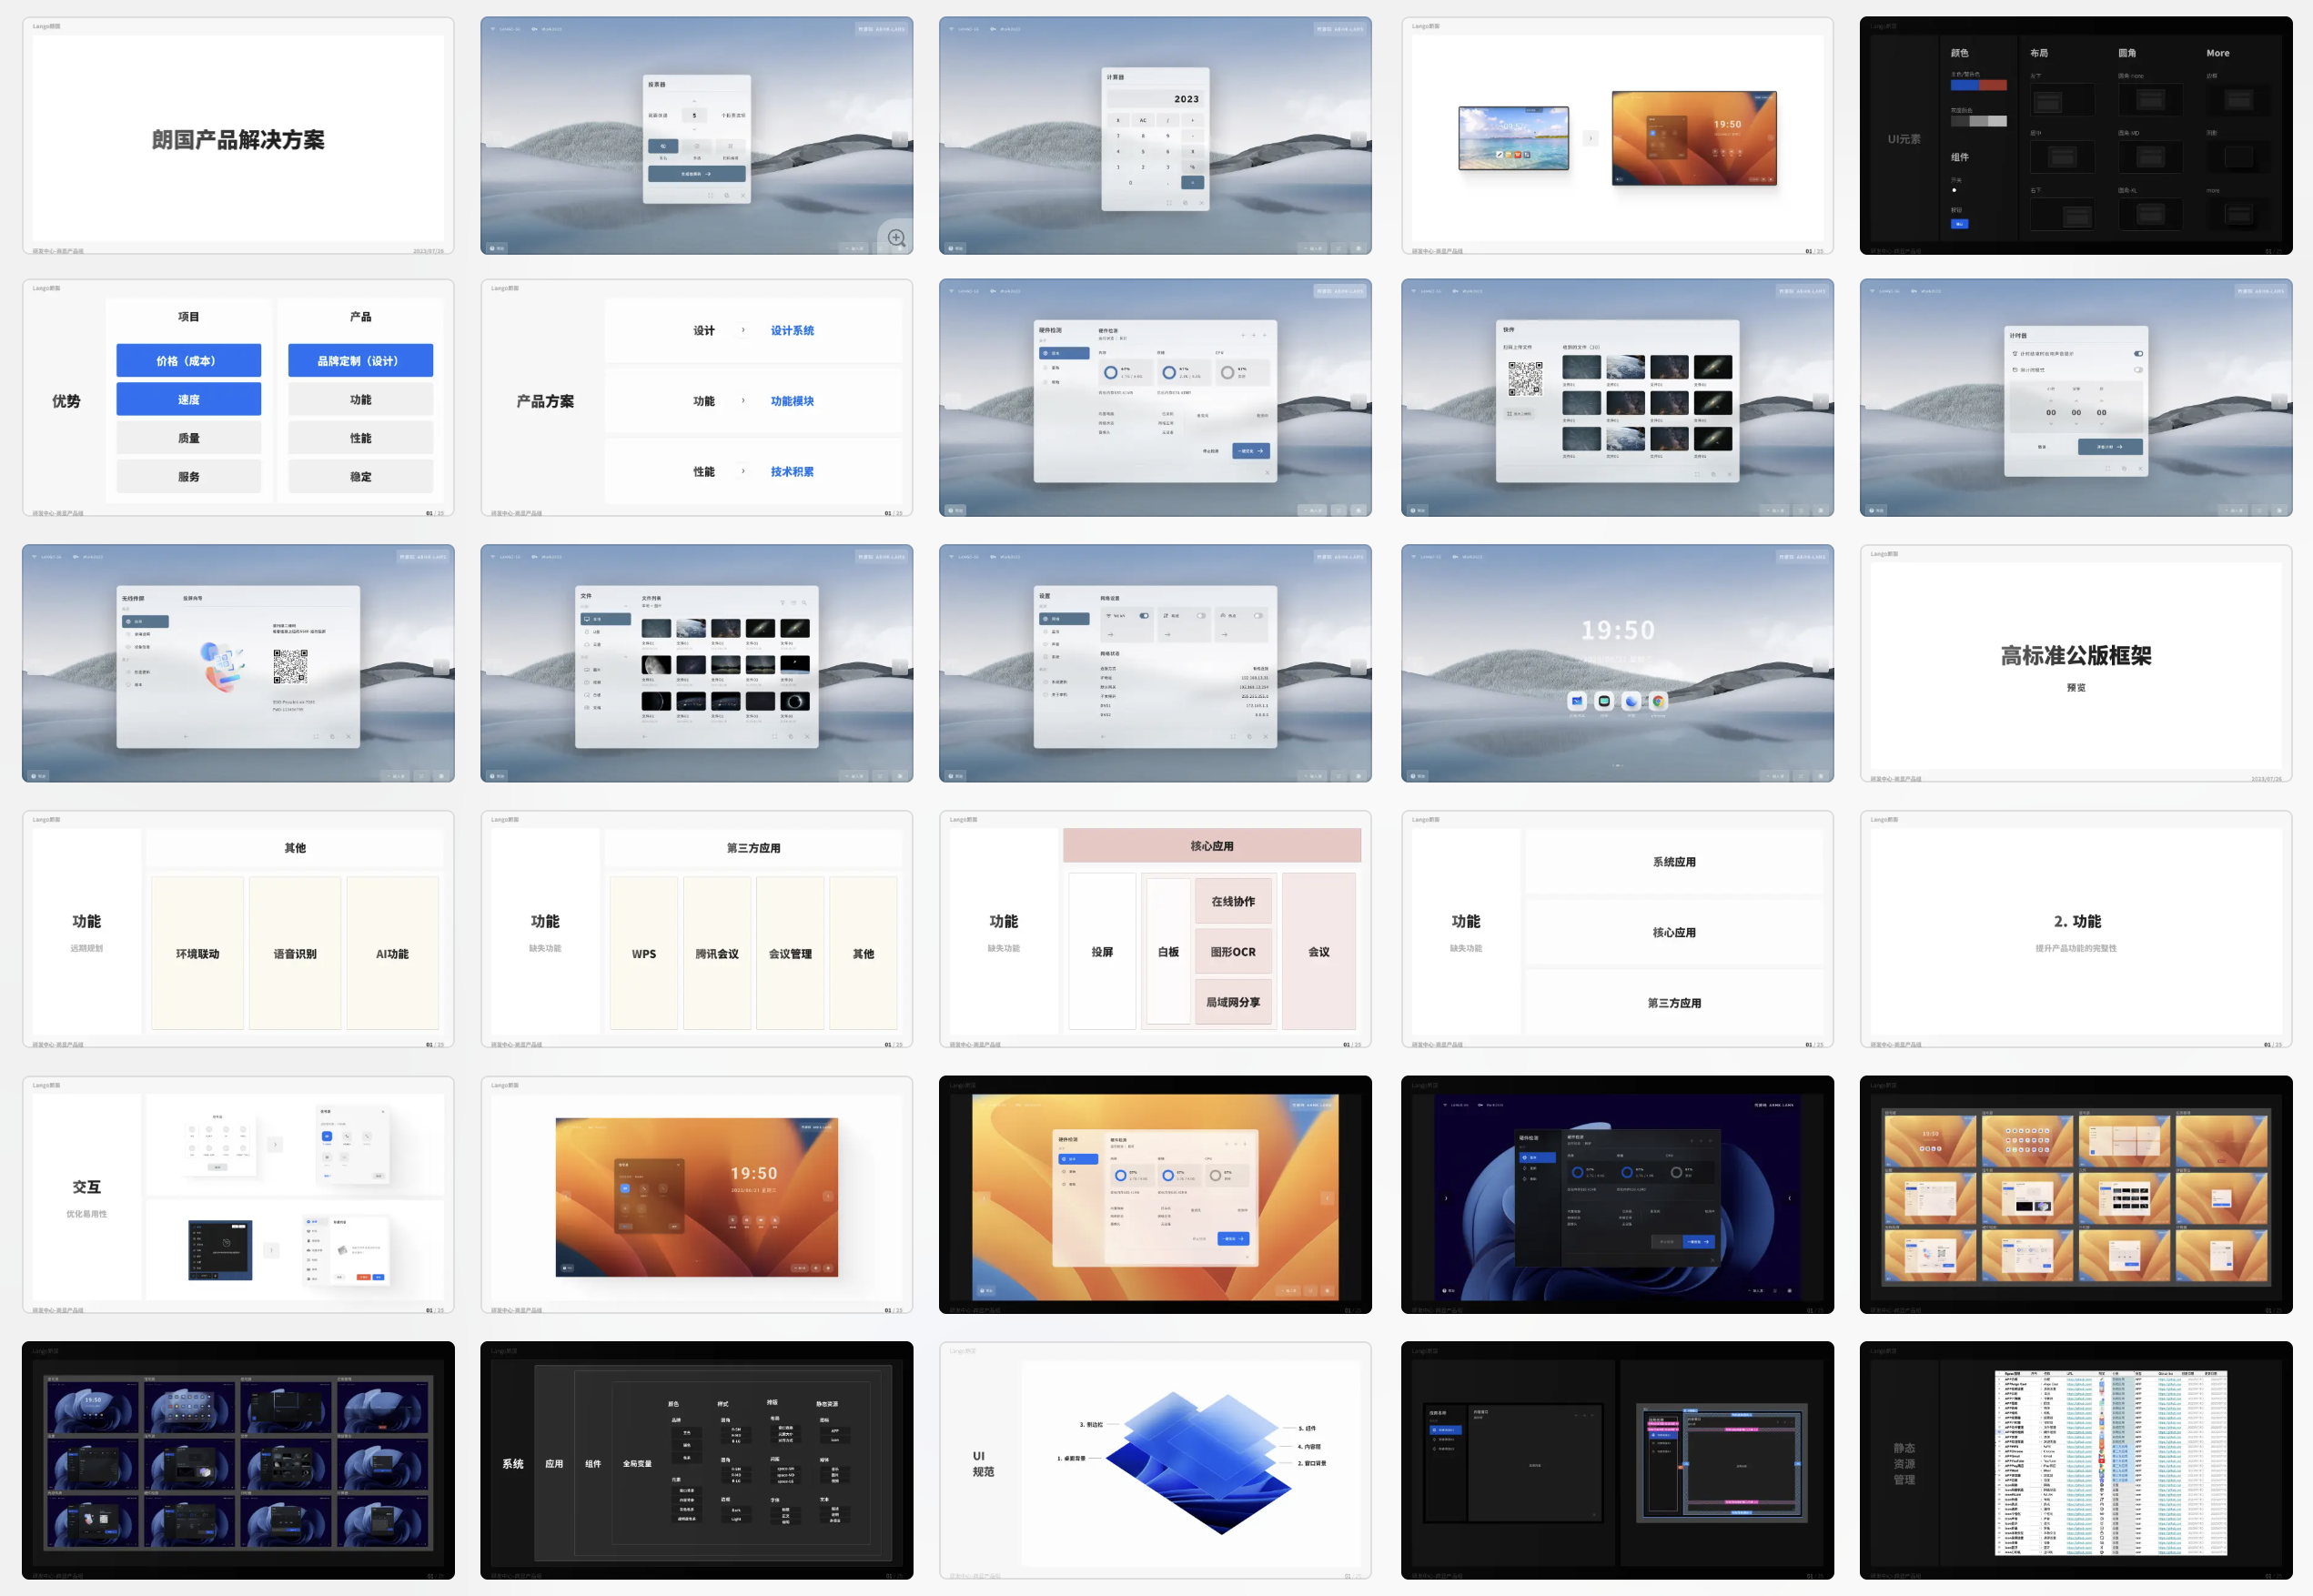Click the AC key on the calculator
2313x1596 pixels.
click(x=1143, y=120)
